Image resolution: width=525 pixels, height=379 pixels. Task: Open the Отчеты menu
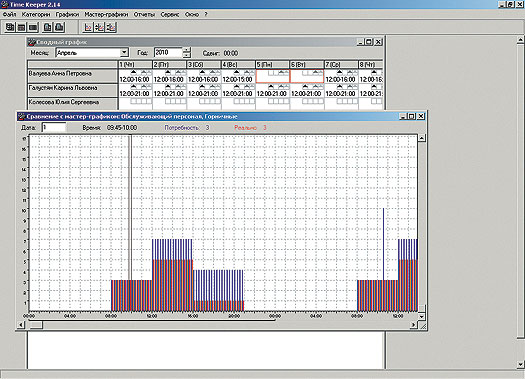tap(144, 14)
